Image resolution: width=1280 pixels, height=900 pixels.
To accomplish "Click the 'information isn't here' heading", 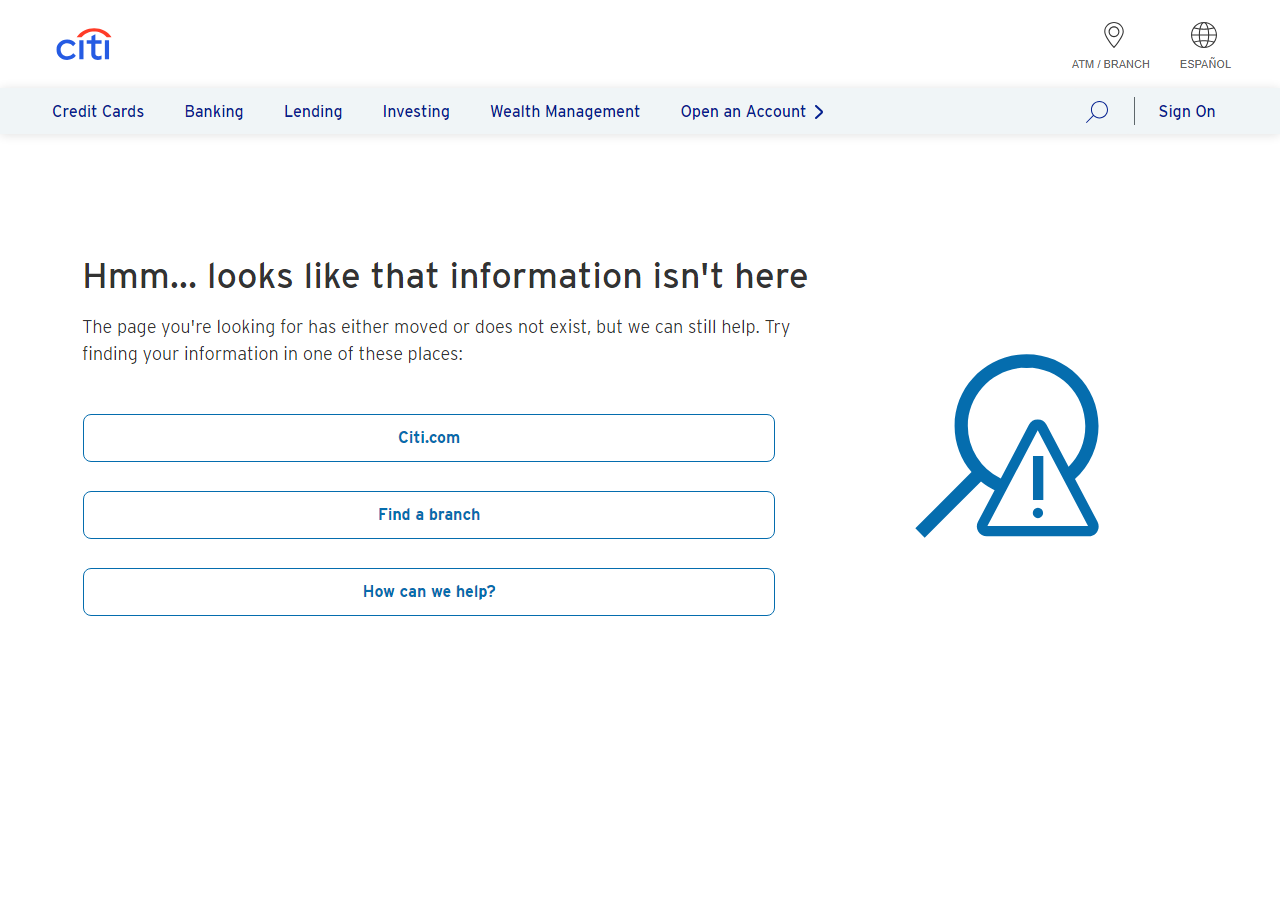I will coord(445,276).
